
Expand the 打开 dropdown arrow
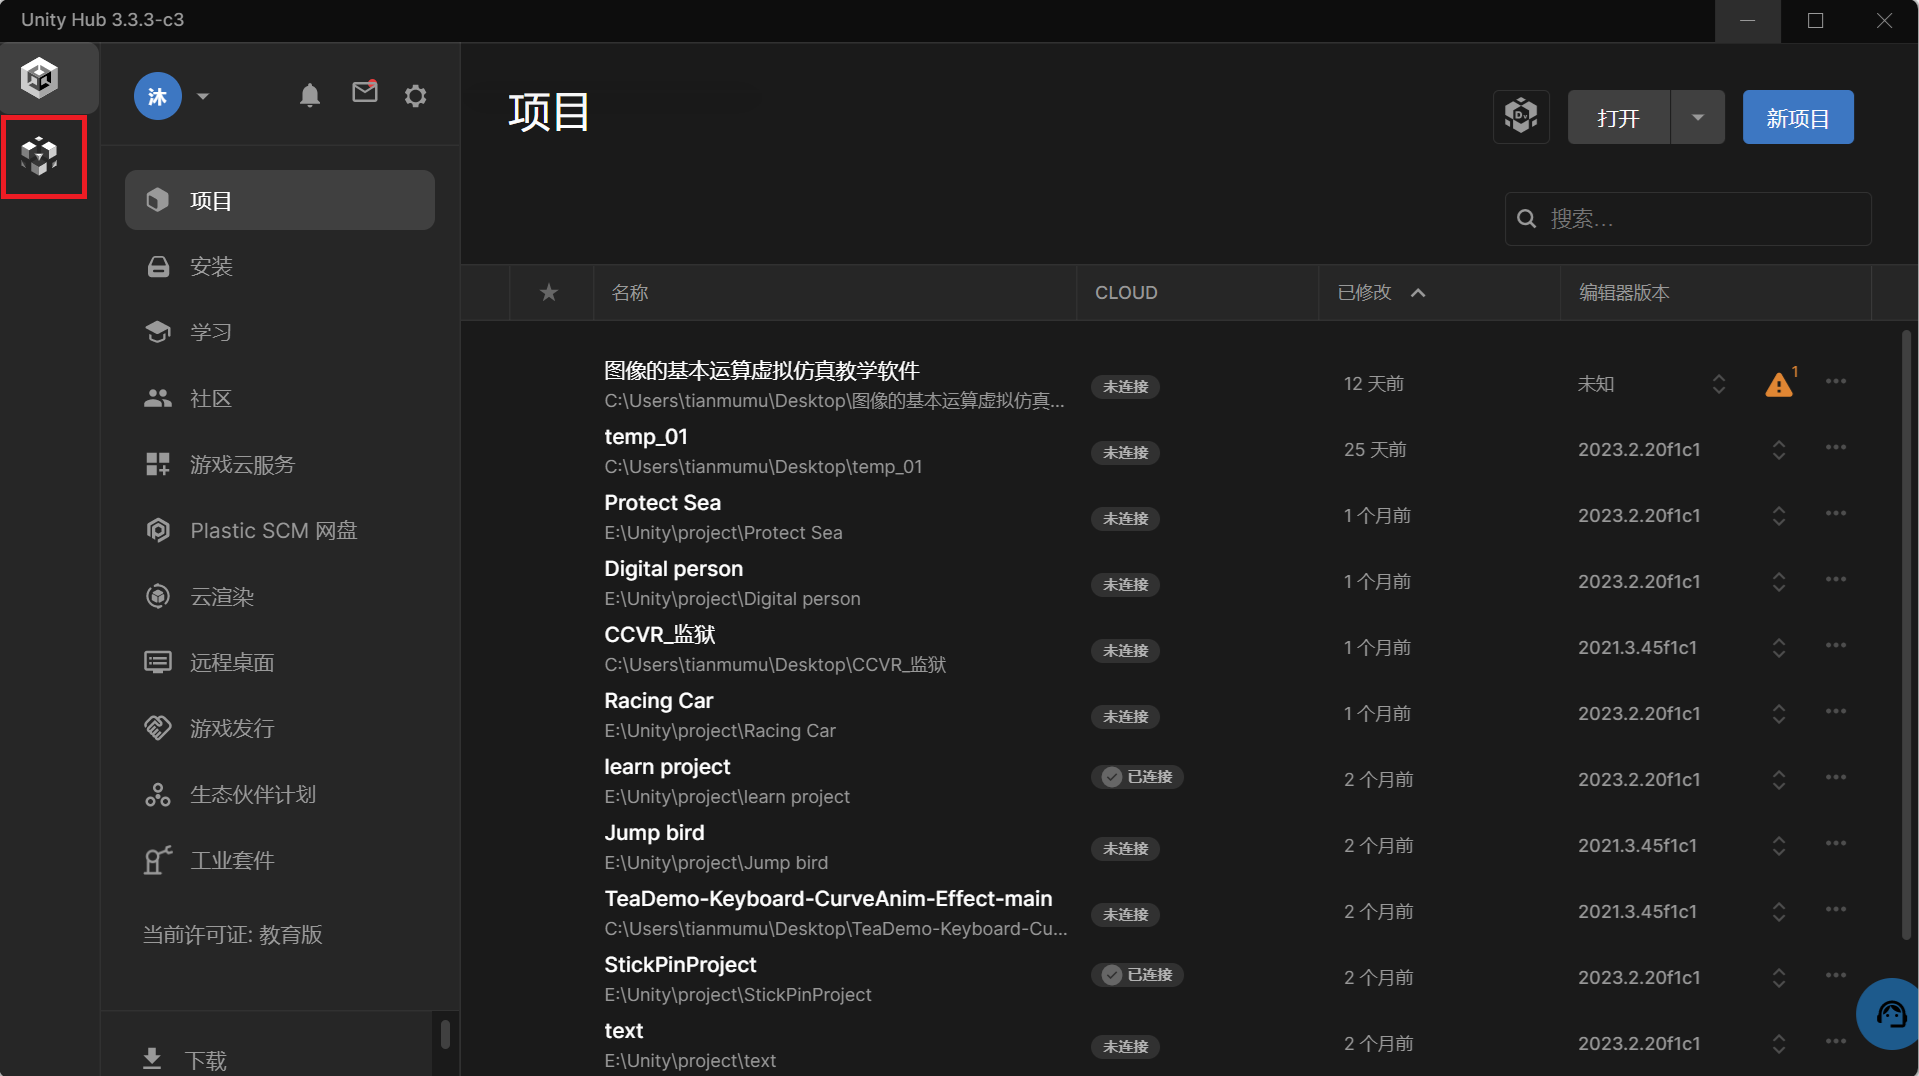tap(1698, 117)
